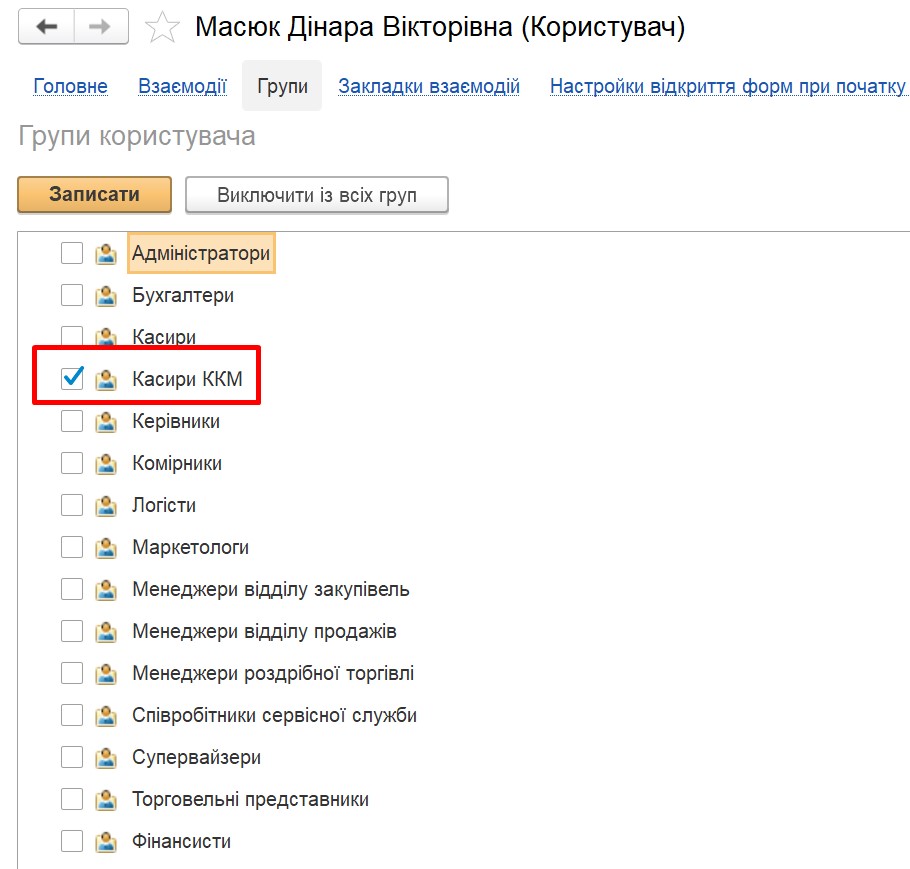Enable Менеджери відділу закупівель checkbox
The width and height of the screenshot is (910, 869).
click(x=72, y=589)
